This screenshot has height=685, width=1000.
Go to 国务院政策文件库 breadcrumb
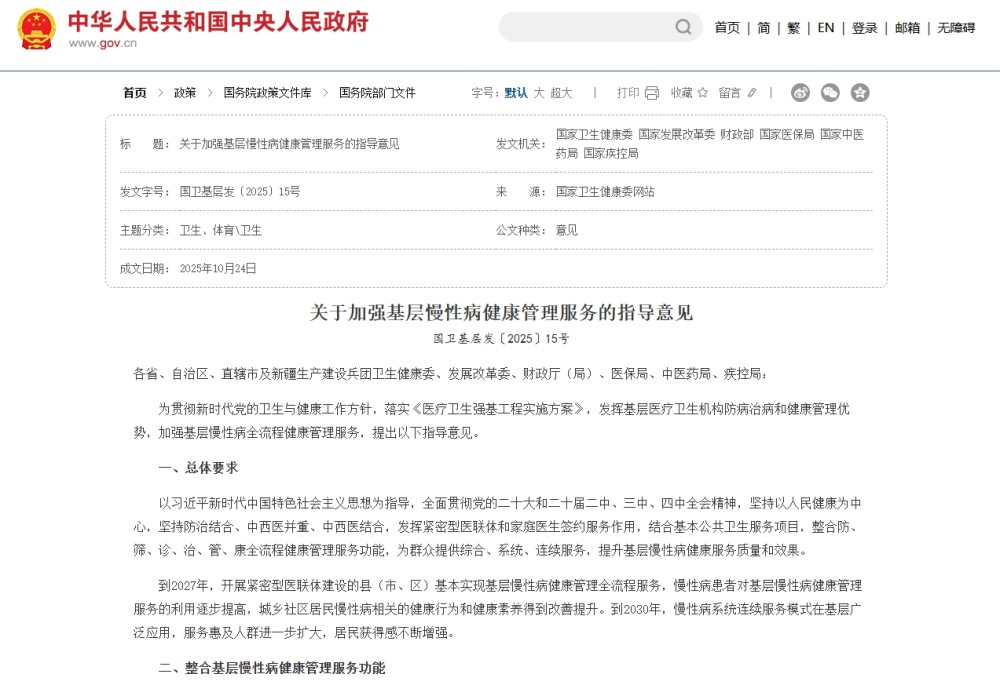[x=267, y=93]
